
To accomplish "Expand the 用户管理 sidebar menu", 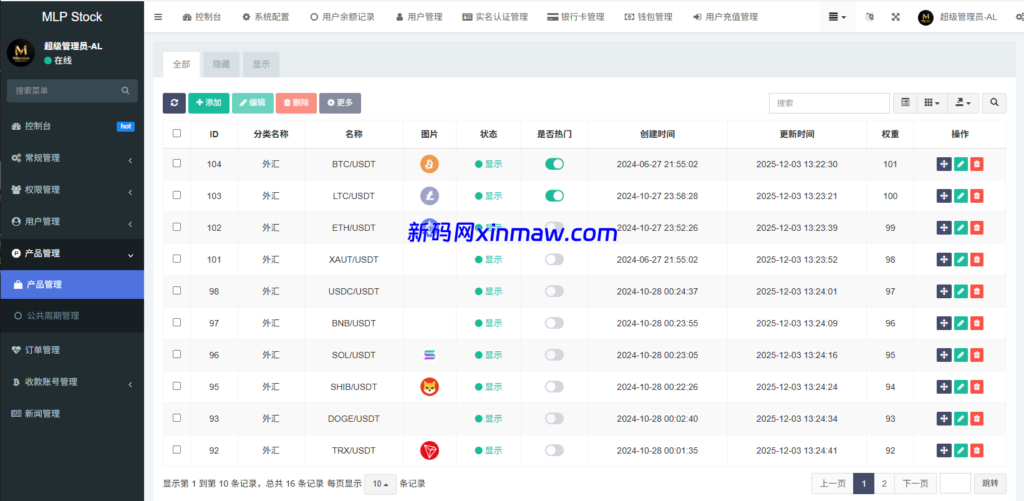I will tap(72, 221).
